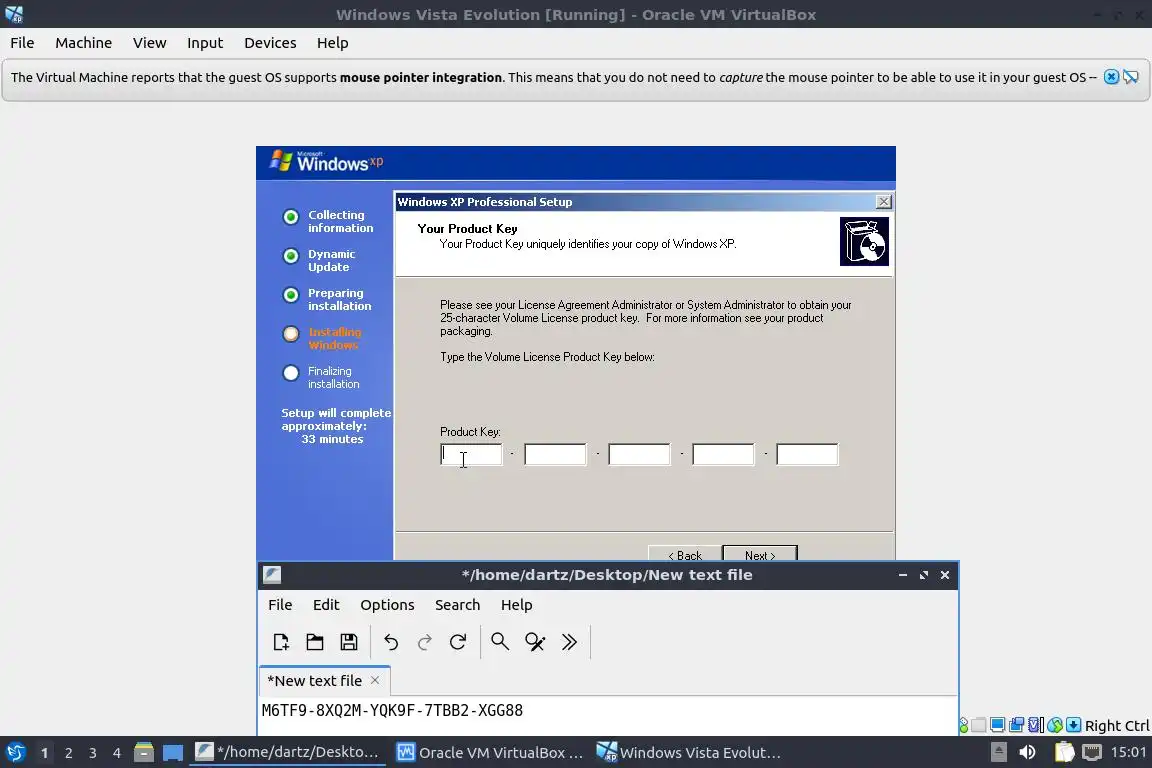
Task: Click the second Product Key field
Action: (555, 454)
